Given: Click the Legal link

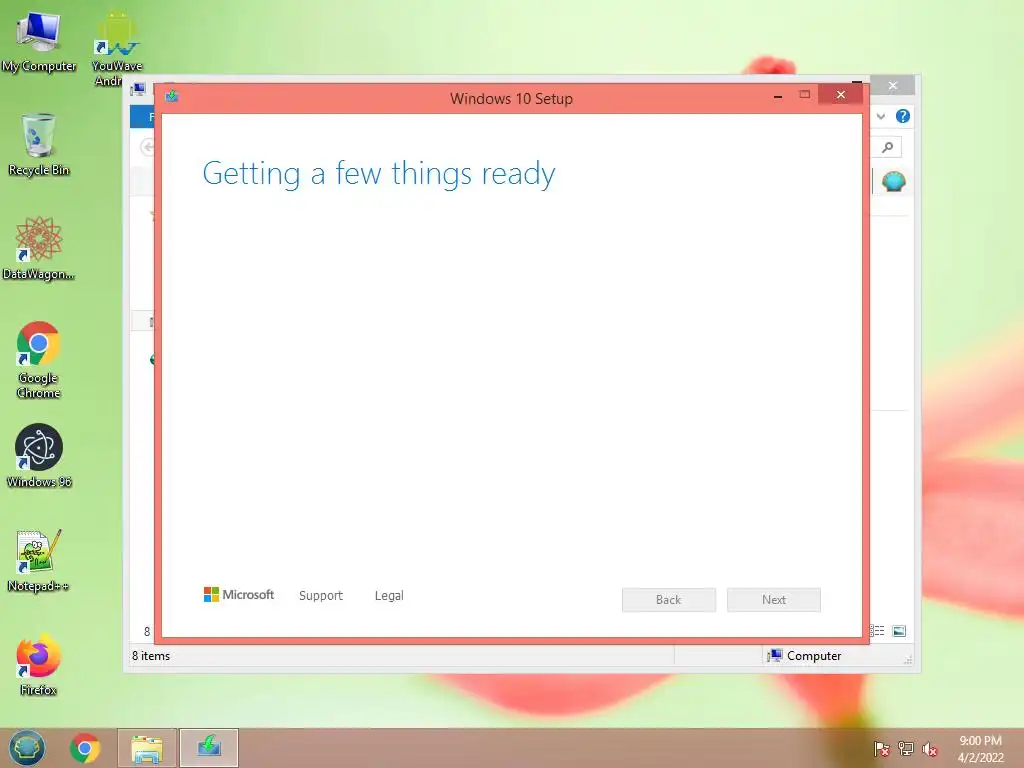Looking at the screenshot, I should coord(389,596).
